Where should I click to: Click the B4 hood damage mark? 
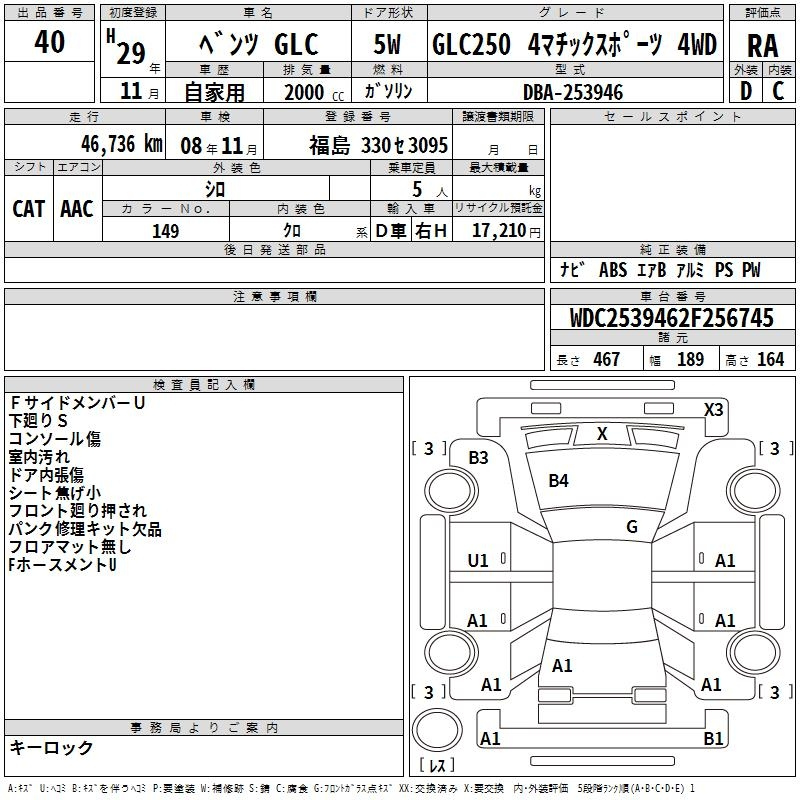(x=558, y=481)
